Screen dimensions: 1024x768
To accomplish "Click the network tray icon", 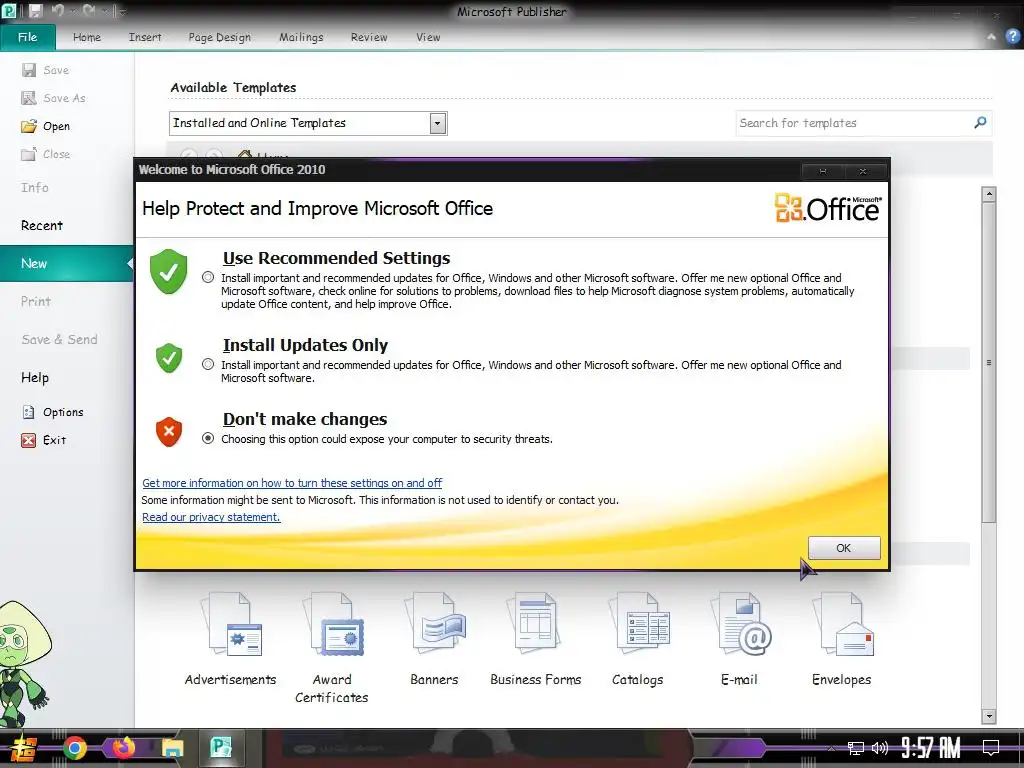I will pos(856,748).
